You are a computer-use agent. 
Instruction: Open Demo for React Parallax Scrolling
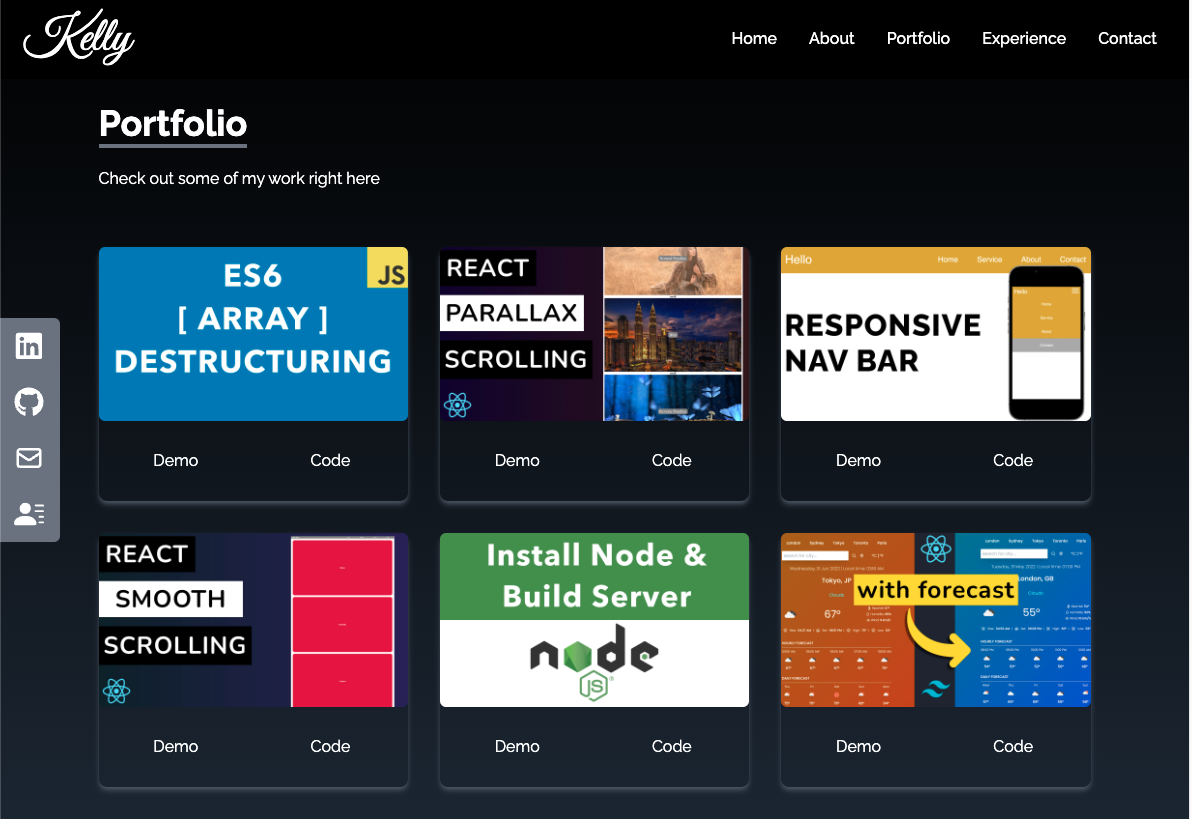517,460
